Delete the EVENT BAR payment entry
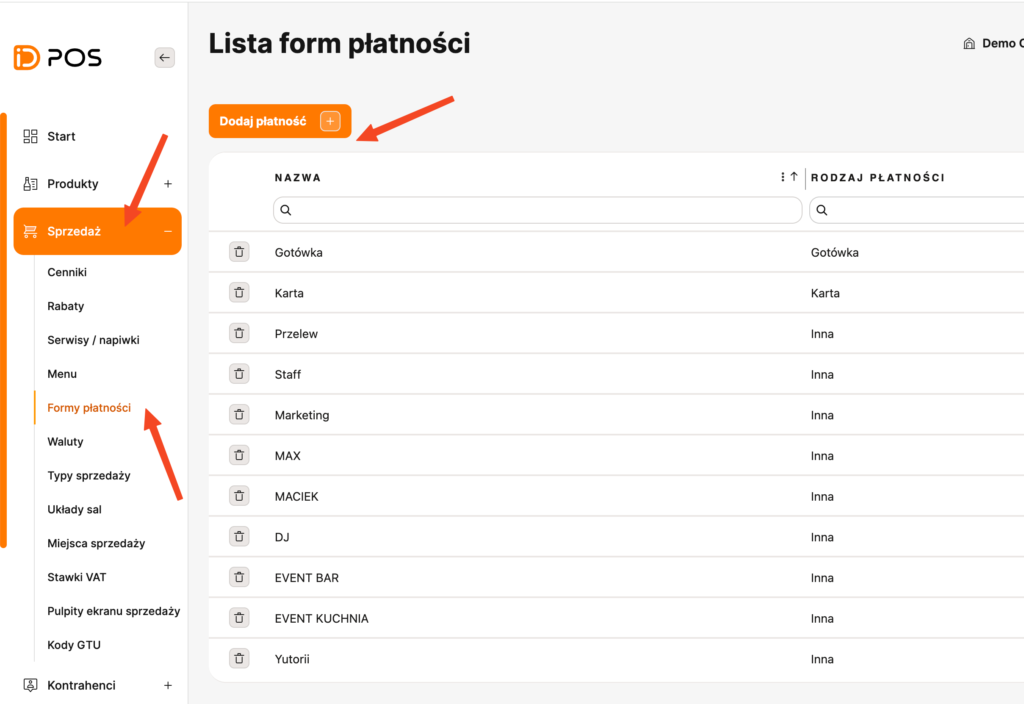The image size is (1024, 704). tap(239, 577)
